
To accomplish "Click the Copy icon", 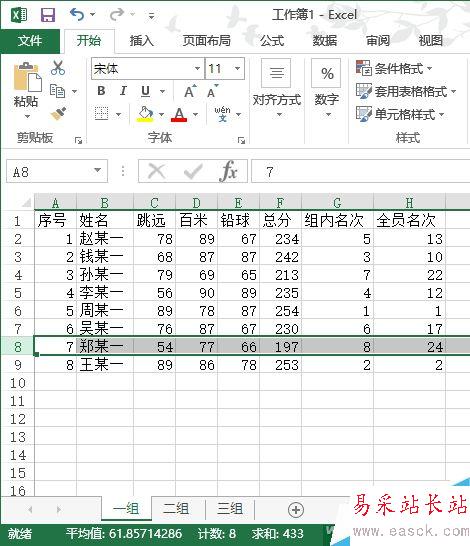I will [x=57, y=91].
